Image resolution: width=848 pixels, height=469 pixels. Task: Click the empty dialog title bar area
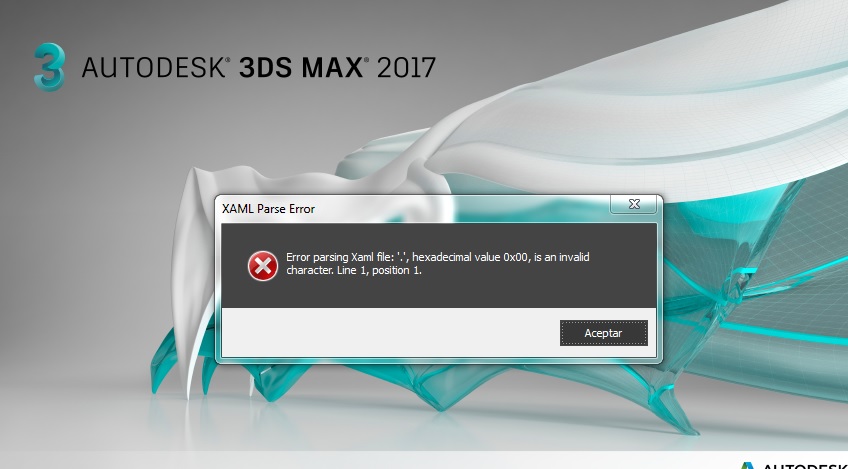coord(460,209)
